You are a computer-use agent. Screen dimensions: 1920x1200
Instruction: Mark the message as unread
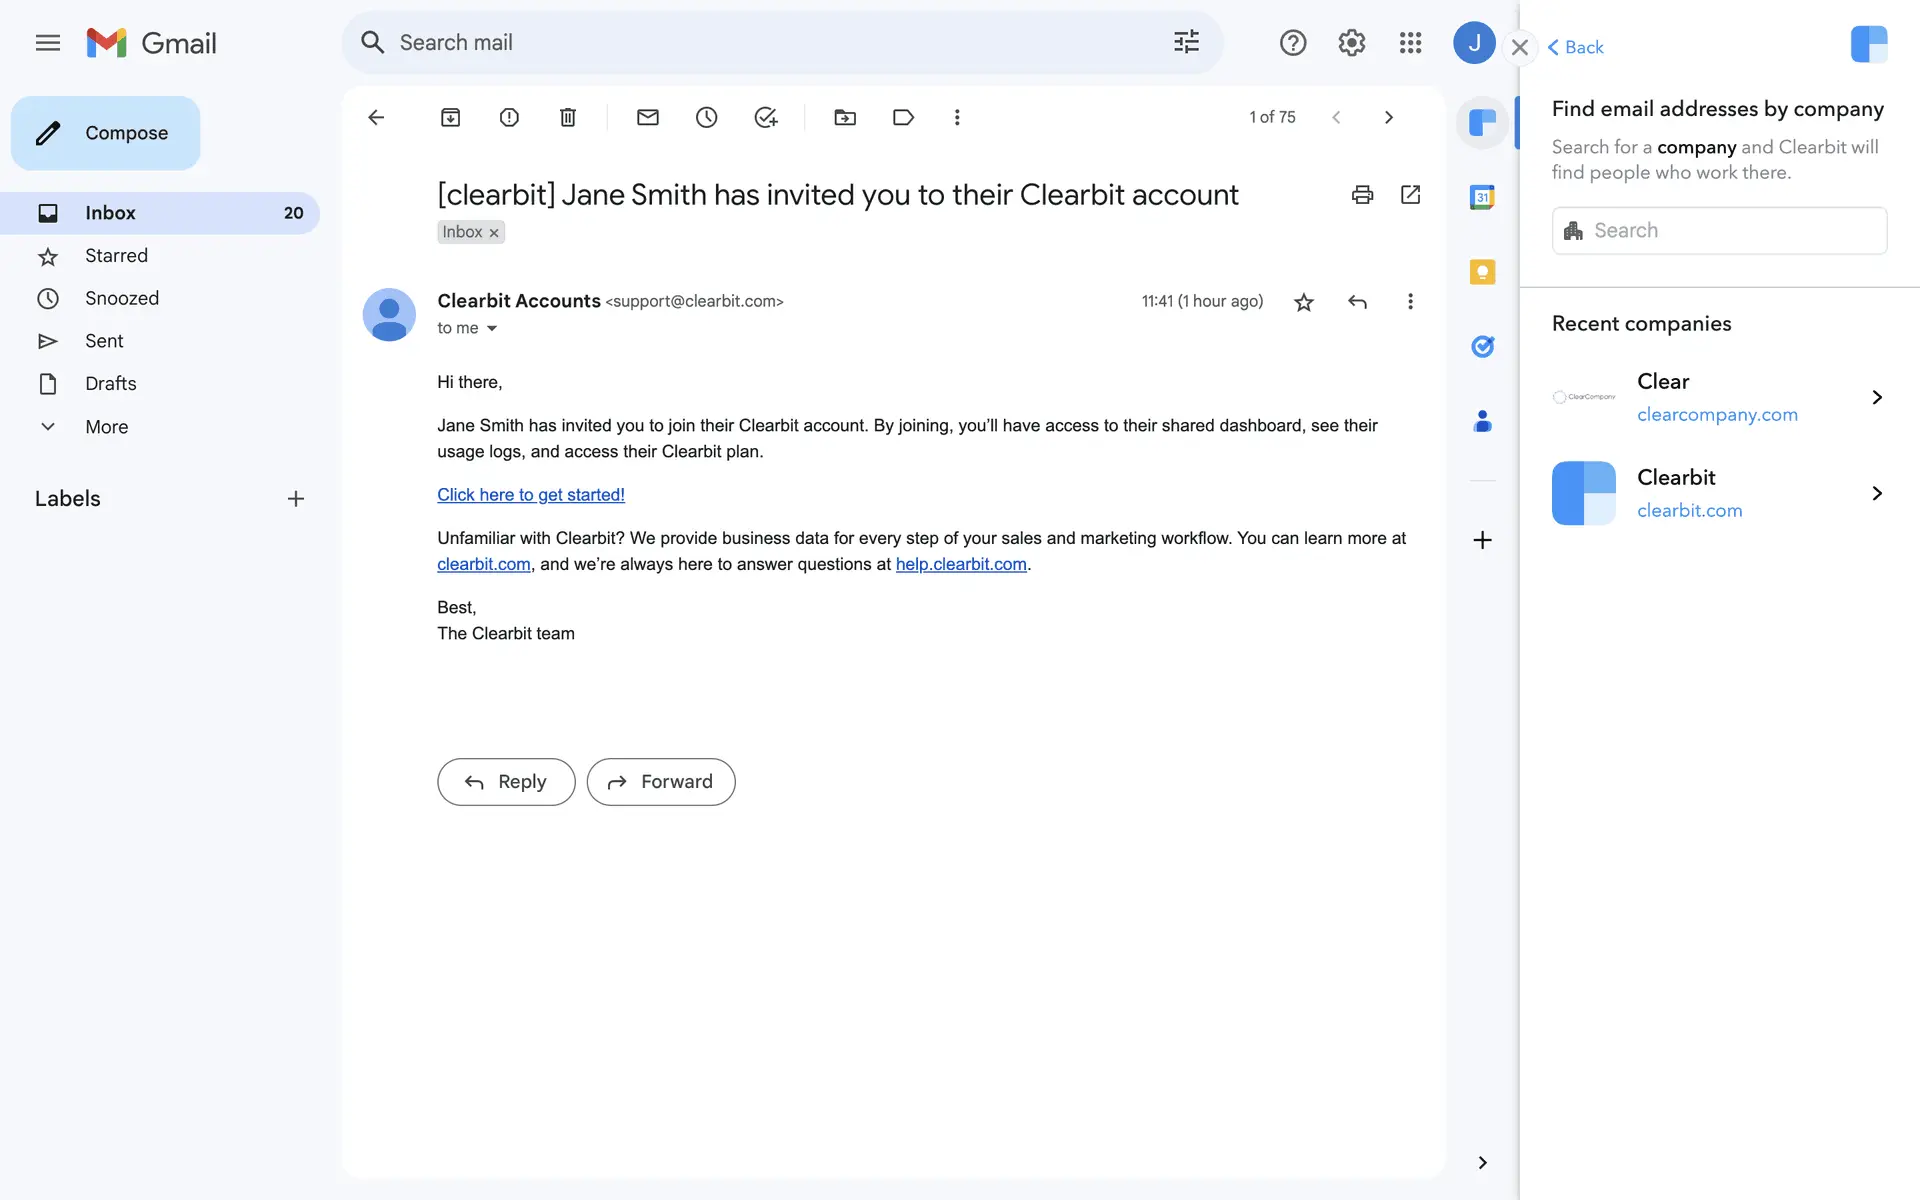pos(647,117)
